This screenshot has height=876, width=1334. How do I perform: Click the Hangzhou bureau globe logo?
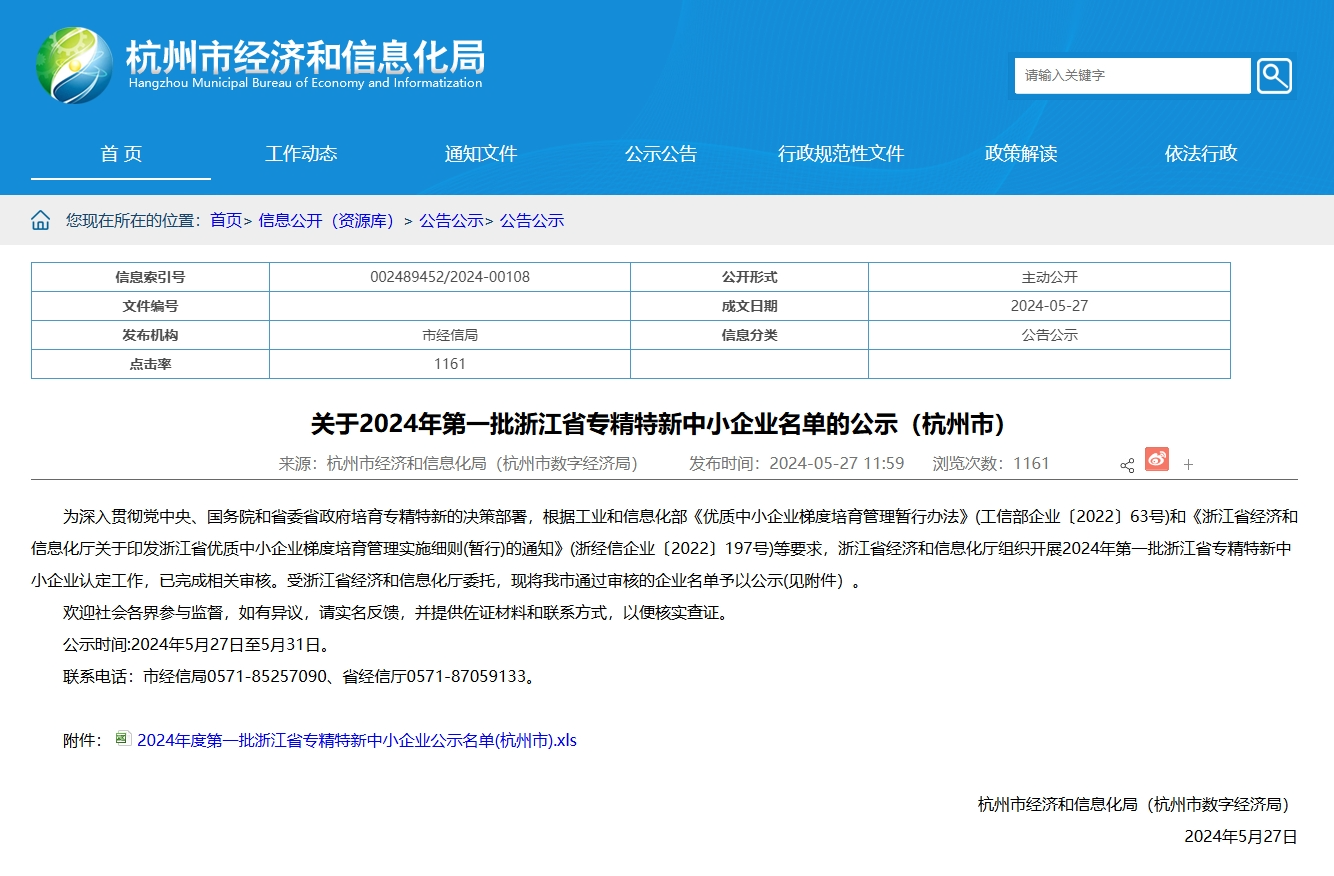(74, 65)
